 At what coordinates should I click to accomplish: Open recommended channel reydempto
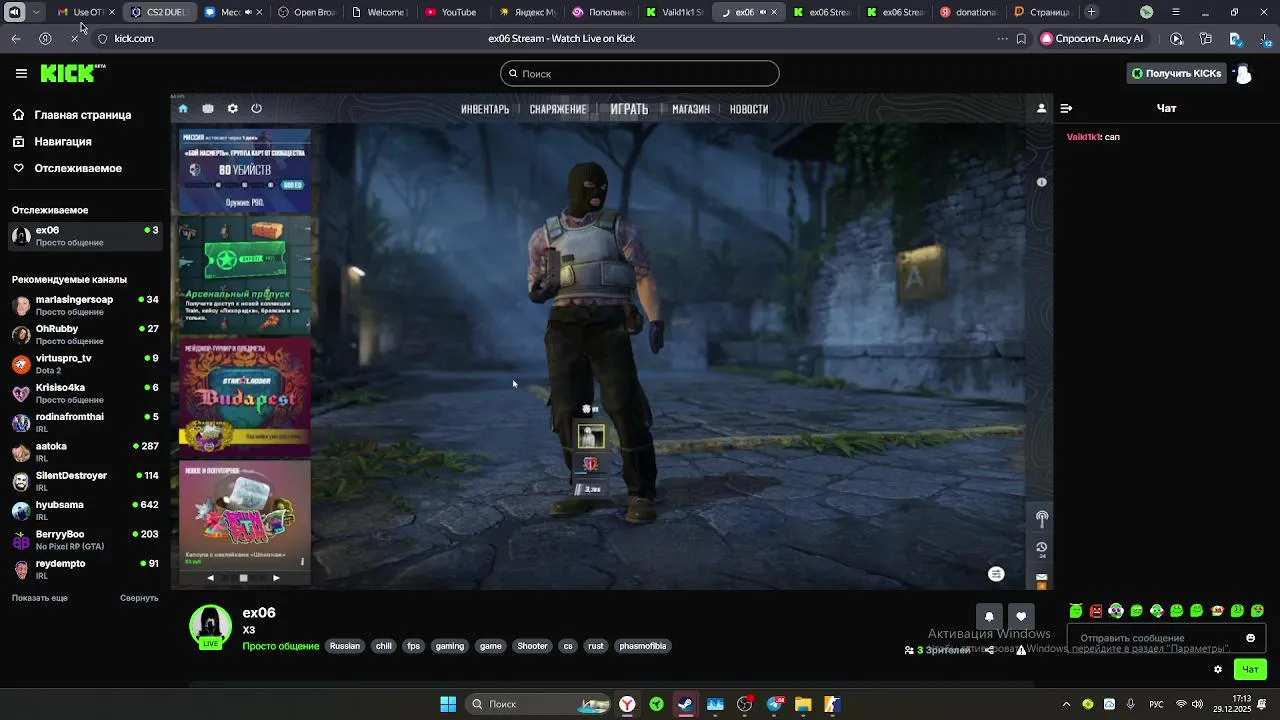(85, 569)
